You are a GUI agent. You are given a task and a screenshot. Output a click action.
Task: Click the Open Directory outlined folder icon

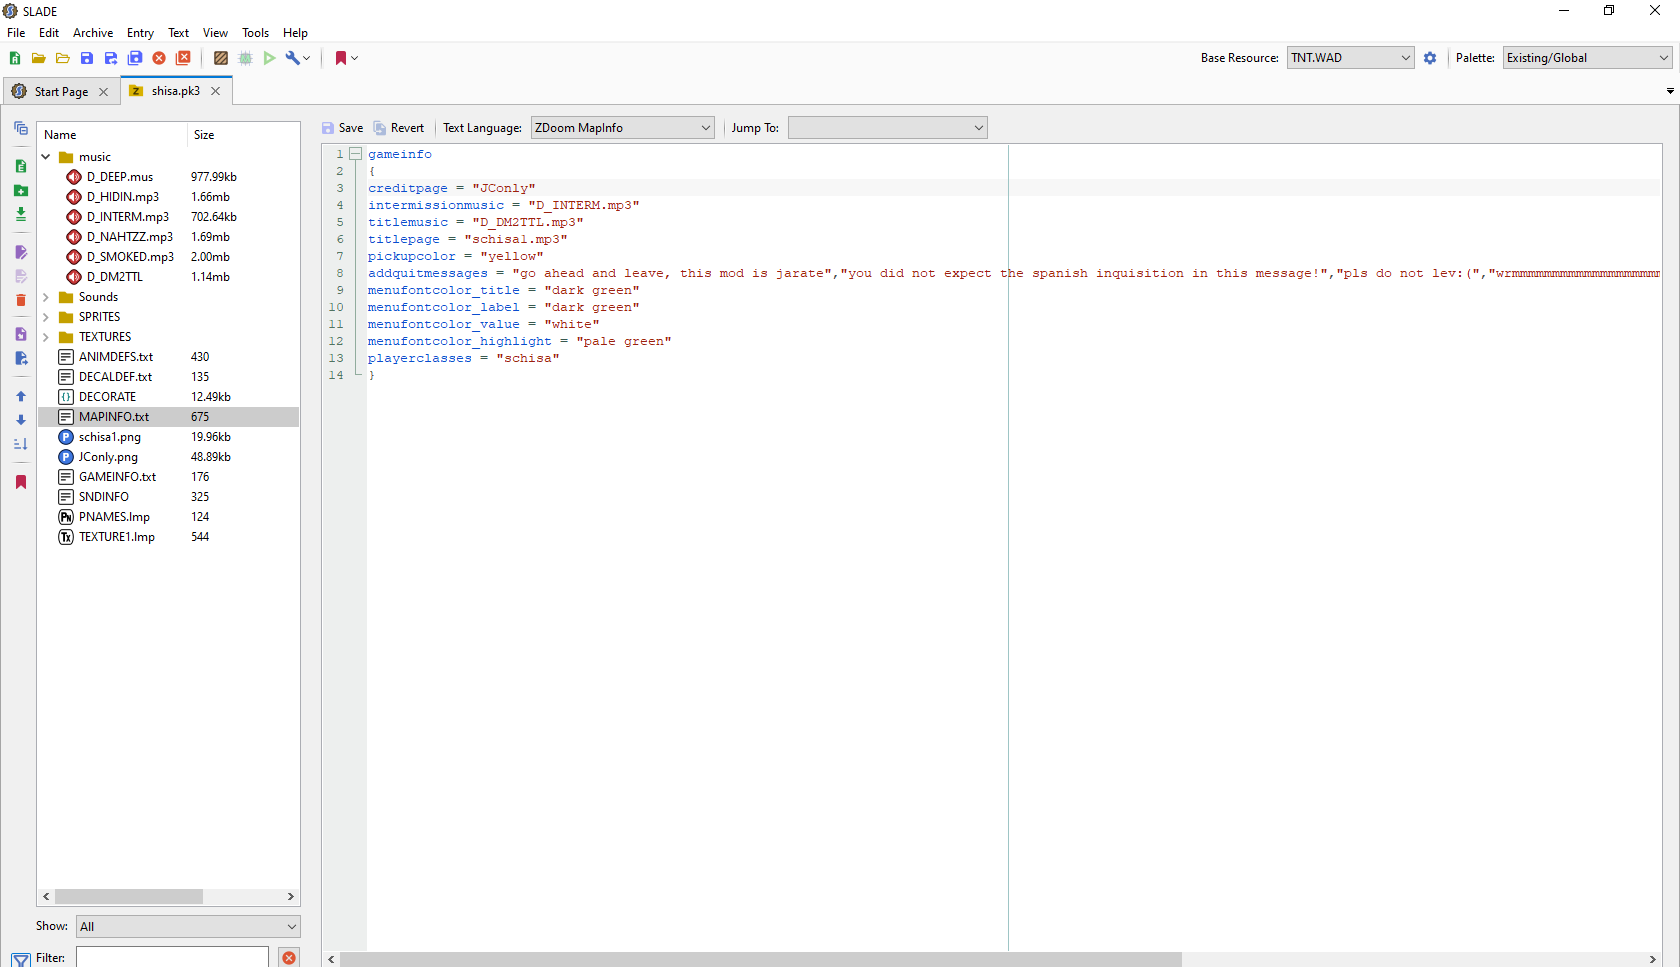coord(63,58)
